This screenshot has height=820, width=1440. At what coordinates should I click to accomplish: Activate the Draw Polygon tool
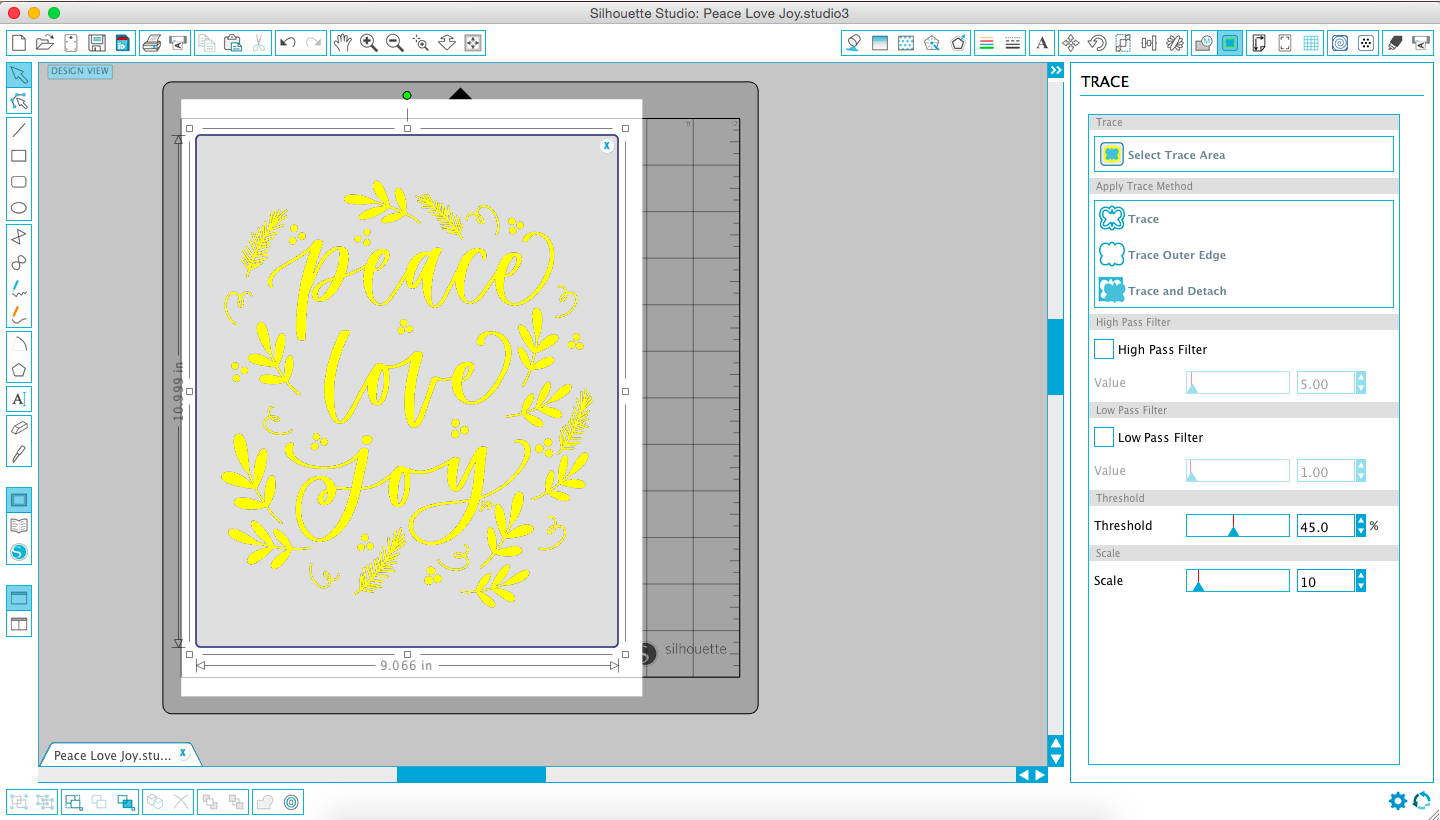pyautogui.click(x=18, y=236)
